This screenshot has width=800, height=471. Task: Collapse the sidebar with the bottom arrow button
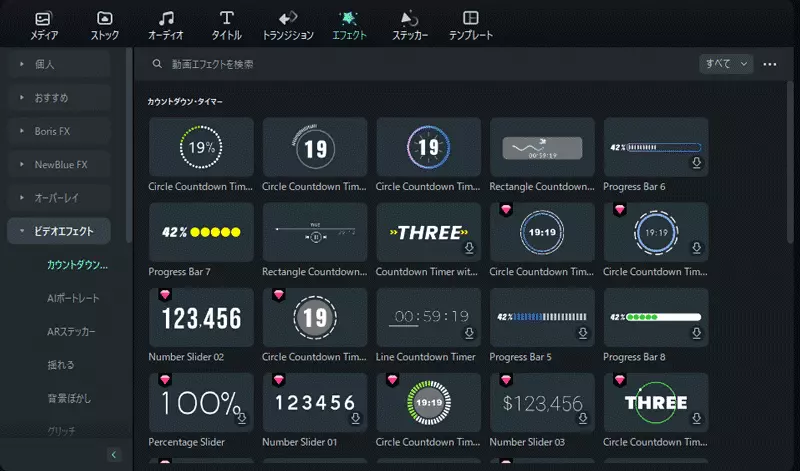click(113, 455)
